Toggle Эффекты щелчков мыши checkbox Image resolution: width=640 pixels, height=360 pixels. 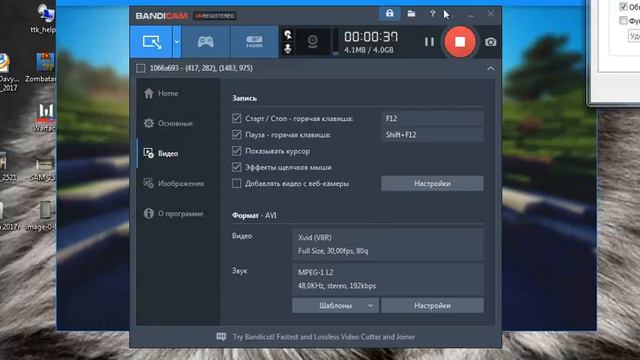(236, 167)
